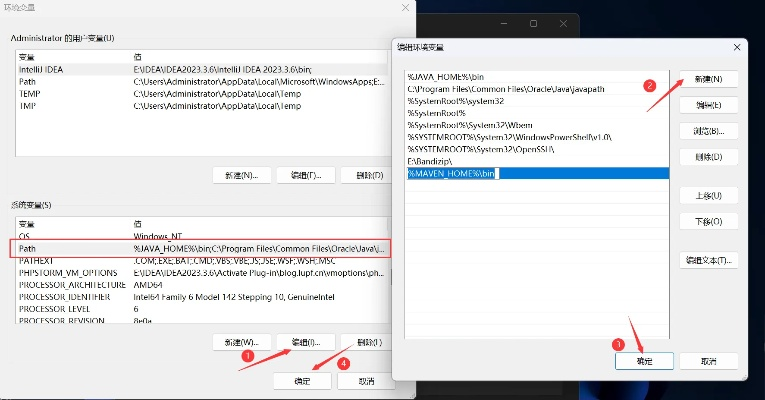The width and height of the screenshot is (765, 400).
Task: Click 新建(N) in edit path dialog
Action: click(708, 78)
